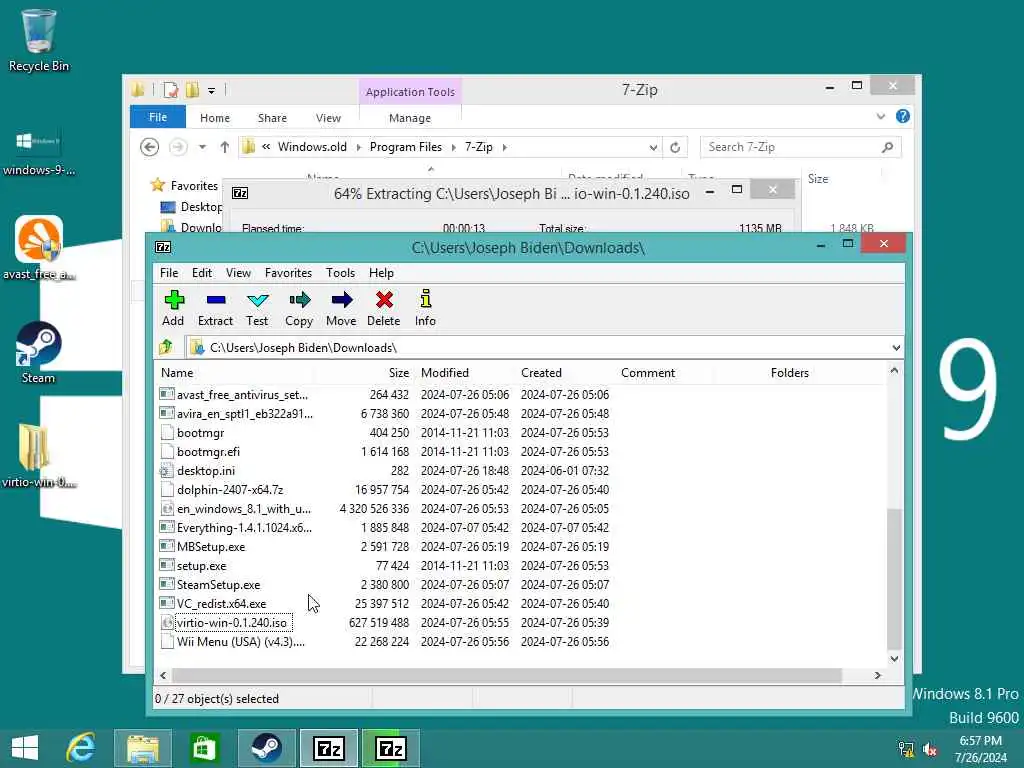Open the Explorer recent locations dropdown arrow

click(202, 147)
